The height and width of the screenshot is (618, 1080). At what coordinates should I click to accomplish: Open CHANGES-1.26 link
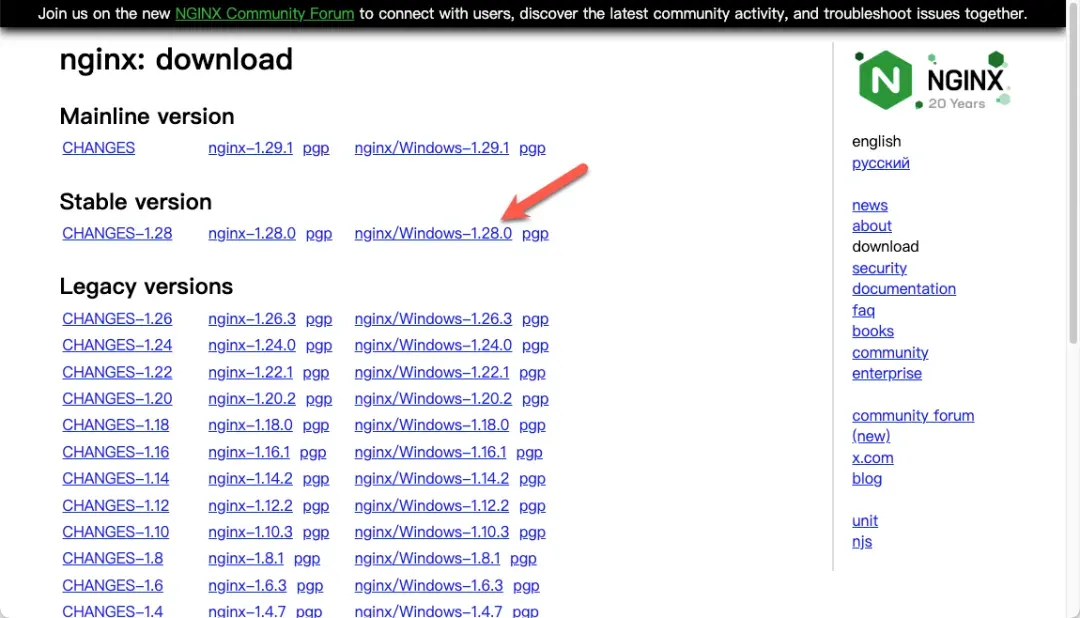[117, 318]
